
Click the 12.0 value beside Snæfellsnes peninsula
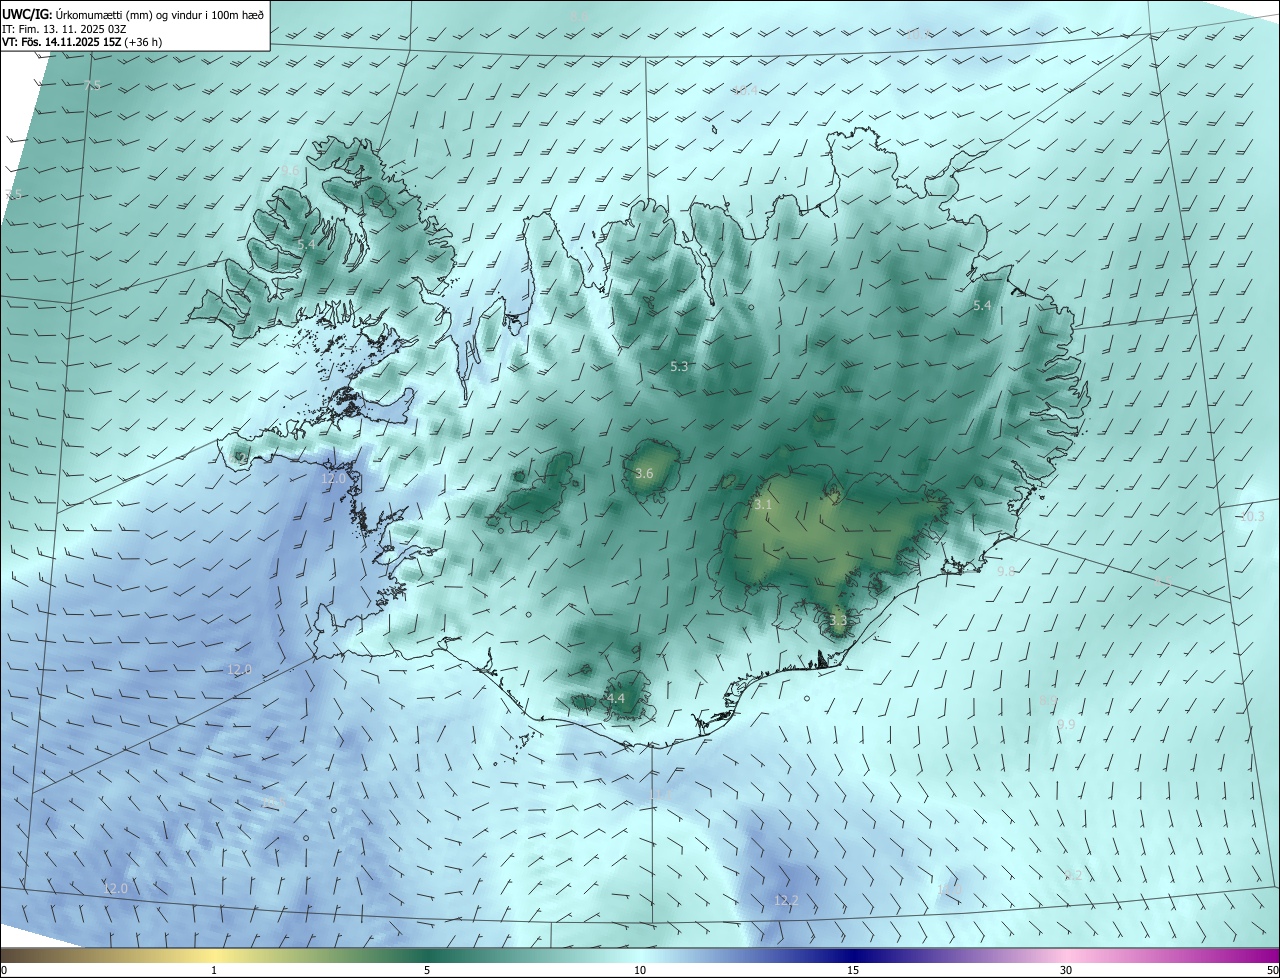[x=333, y=479]
